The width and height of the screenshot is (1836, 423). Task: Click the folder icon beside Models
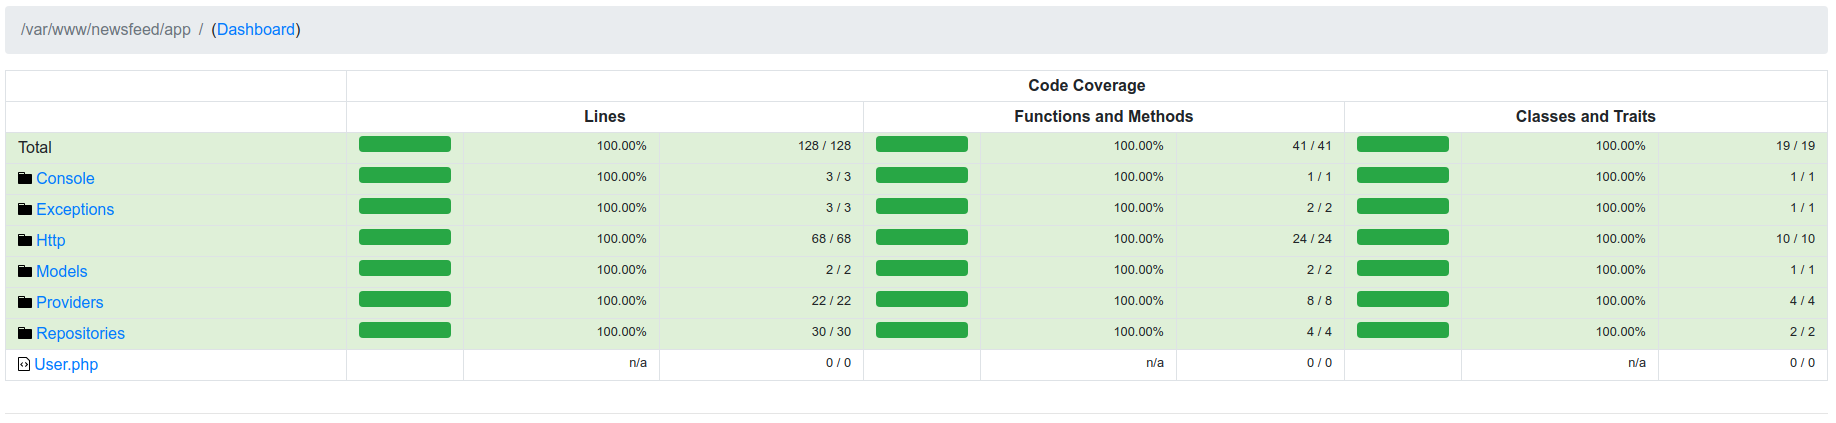[25, 271]
